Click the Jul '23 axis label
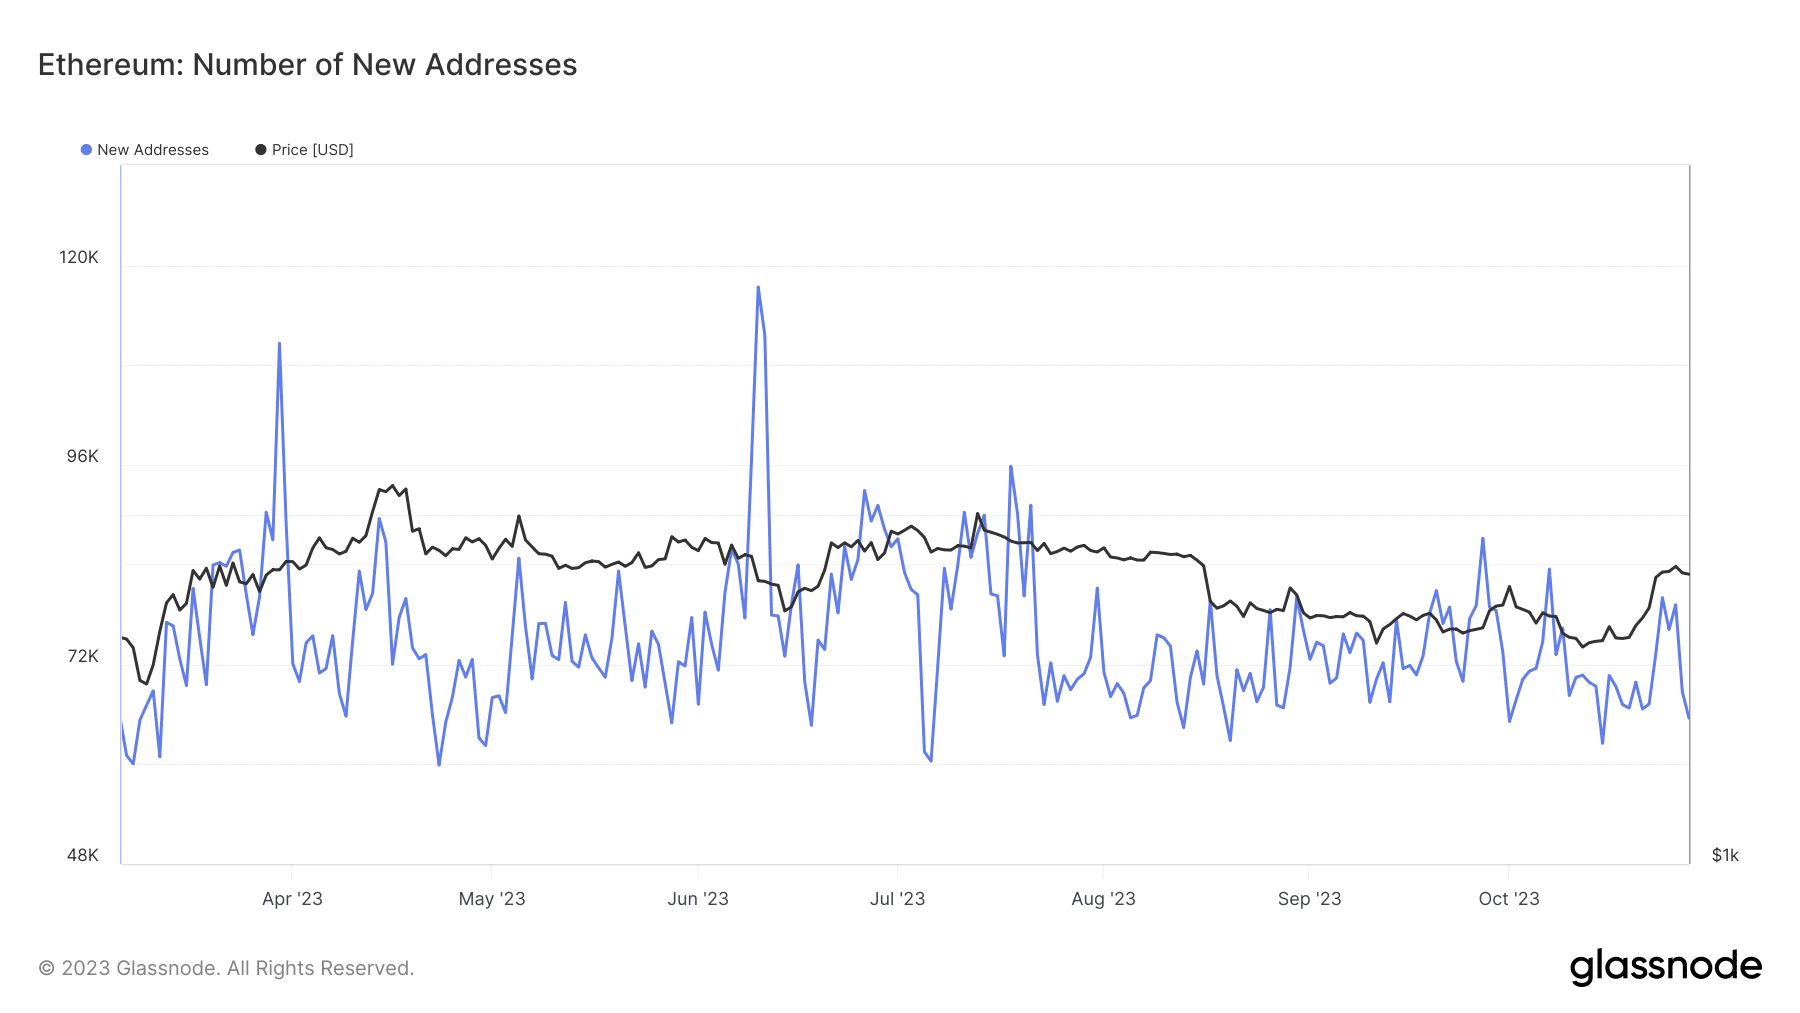This screenshot has height=1013, width=1800. click(x=897, y=898)
